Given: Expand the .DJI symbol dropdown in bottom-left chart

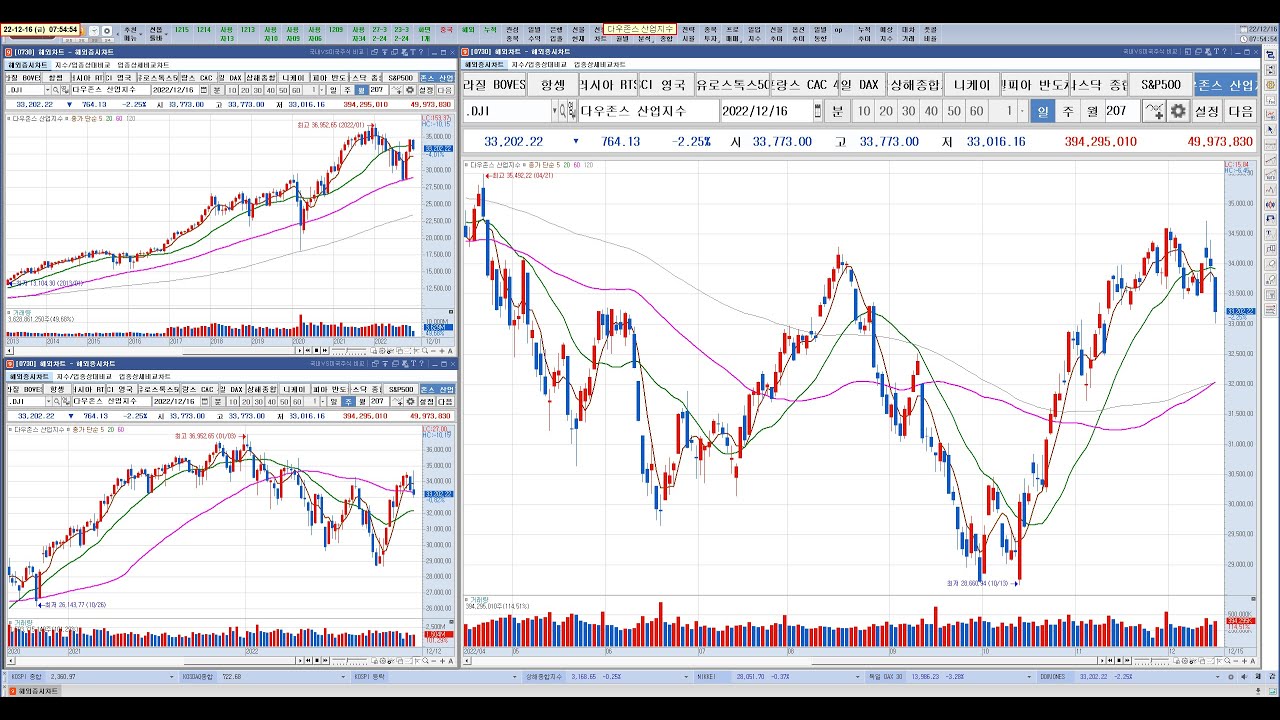Looking at the screenshot, I should (48, 402).
